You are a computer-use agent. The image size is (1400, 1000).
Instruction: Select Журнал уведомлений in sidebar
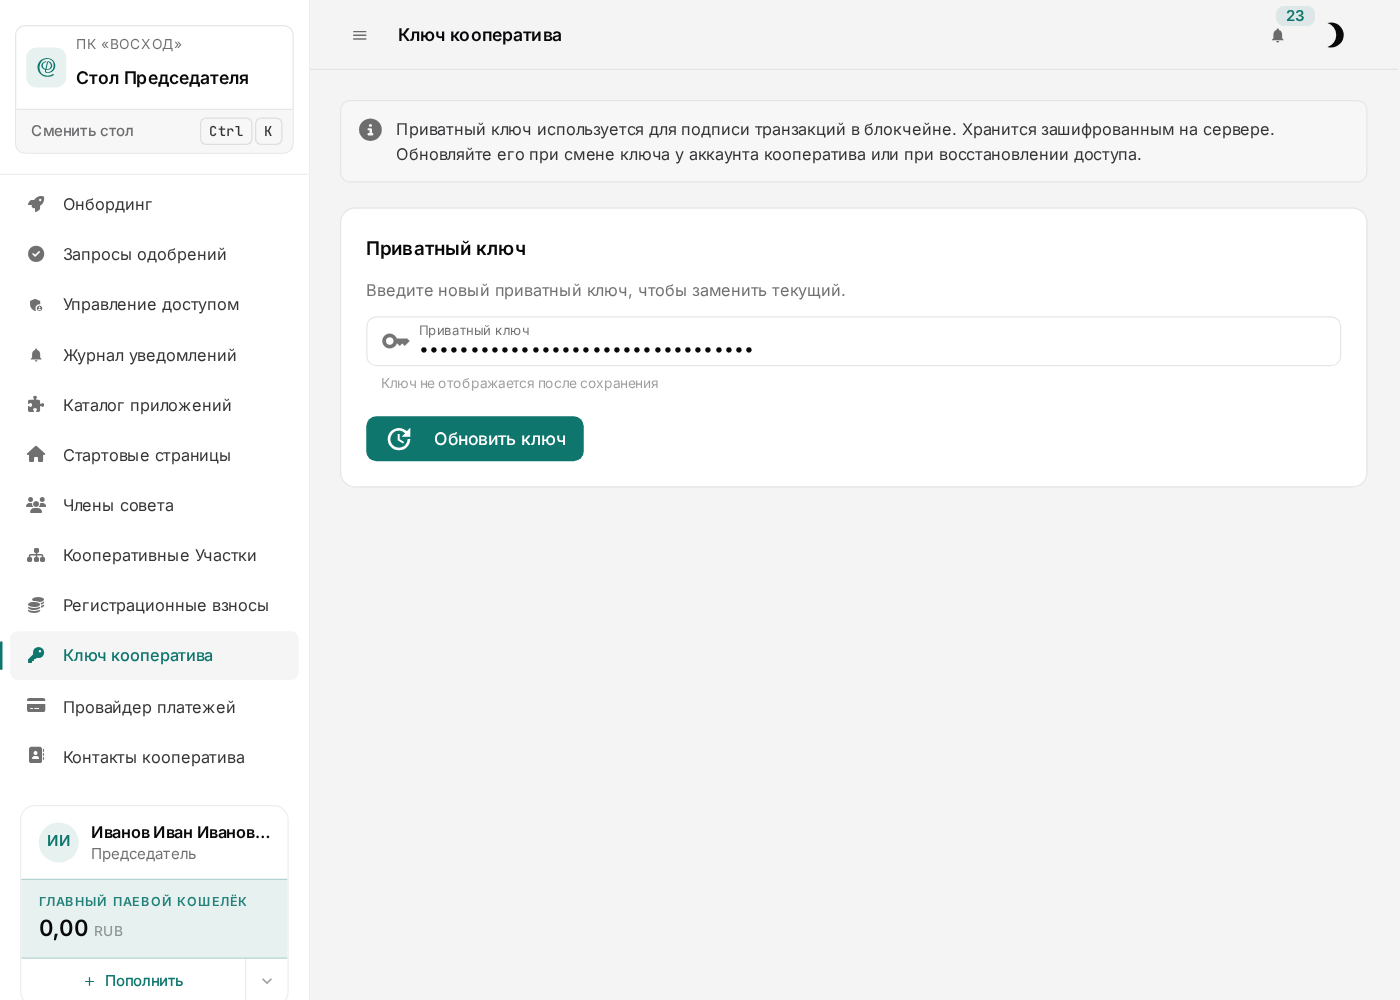(154, 355)
